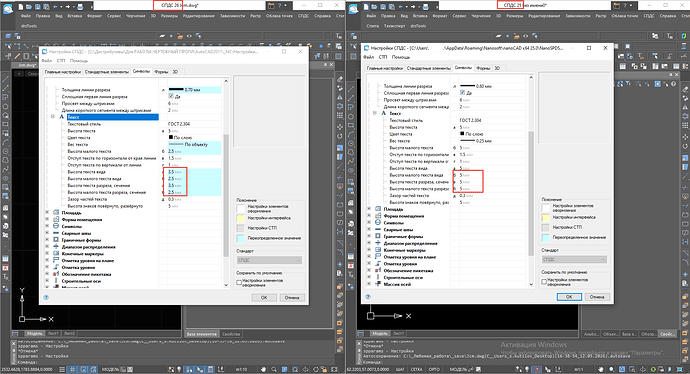Toggle ШАГ mode in СПДС 25 status bar
690x374 pixels.
pos(400,369)
